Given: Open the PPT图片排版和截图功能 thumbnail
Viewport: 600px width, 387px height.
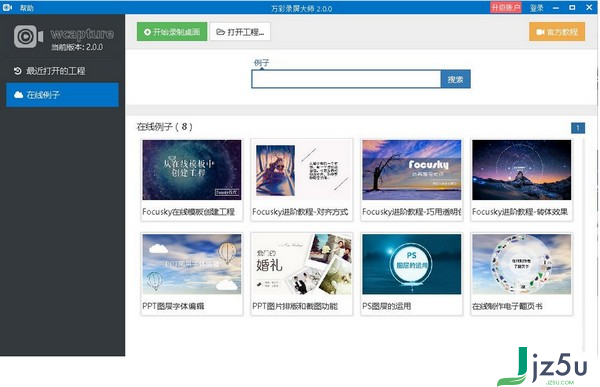Looking at the screenshot, I should 302,264.
